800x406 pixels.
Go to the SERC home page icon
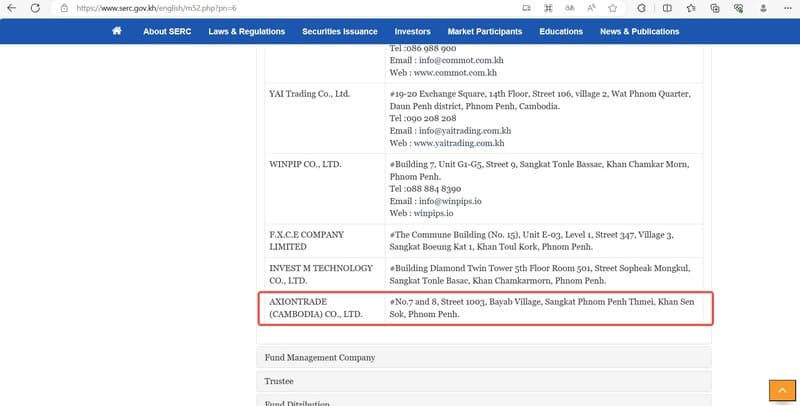point(117,31)
